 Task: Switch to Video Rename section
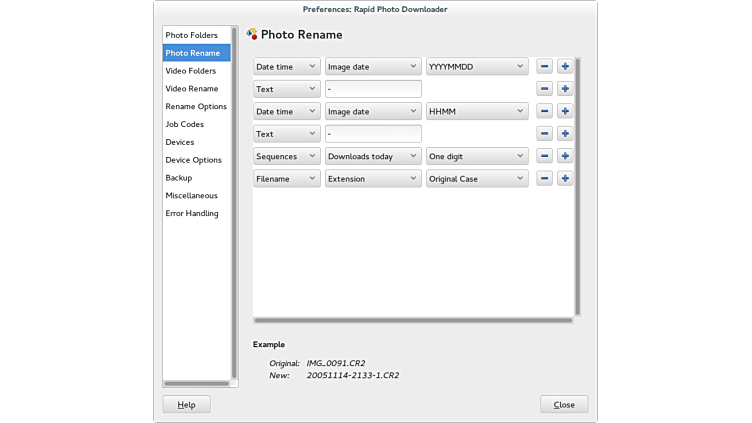click(191, 89)
